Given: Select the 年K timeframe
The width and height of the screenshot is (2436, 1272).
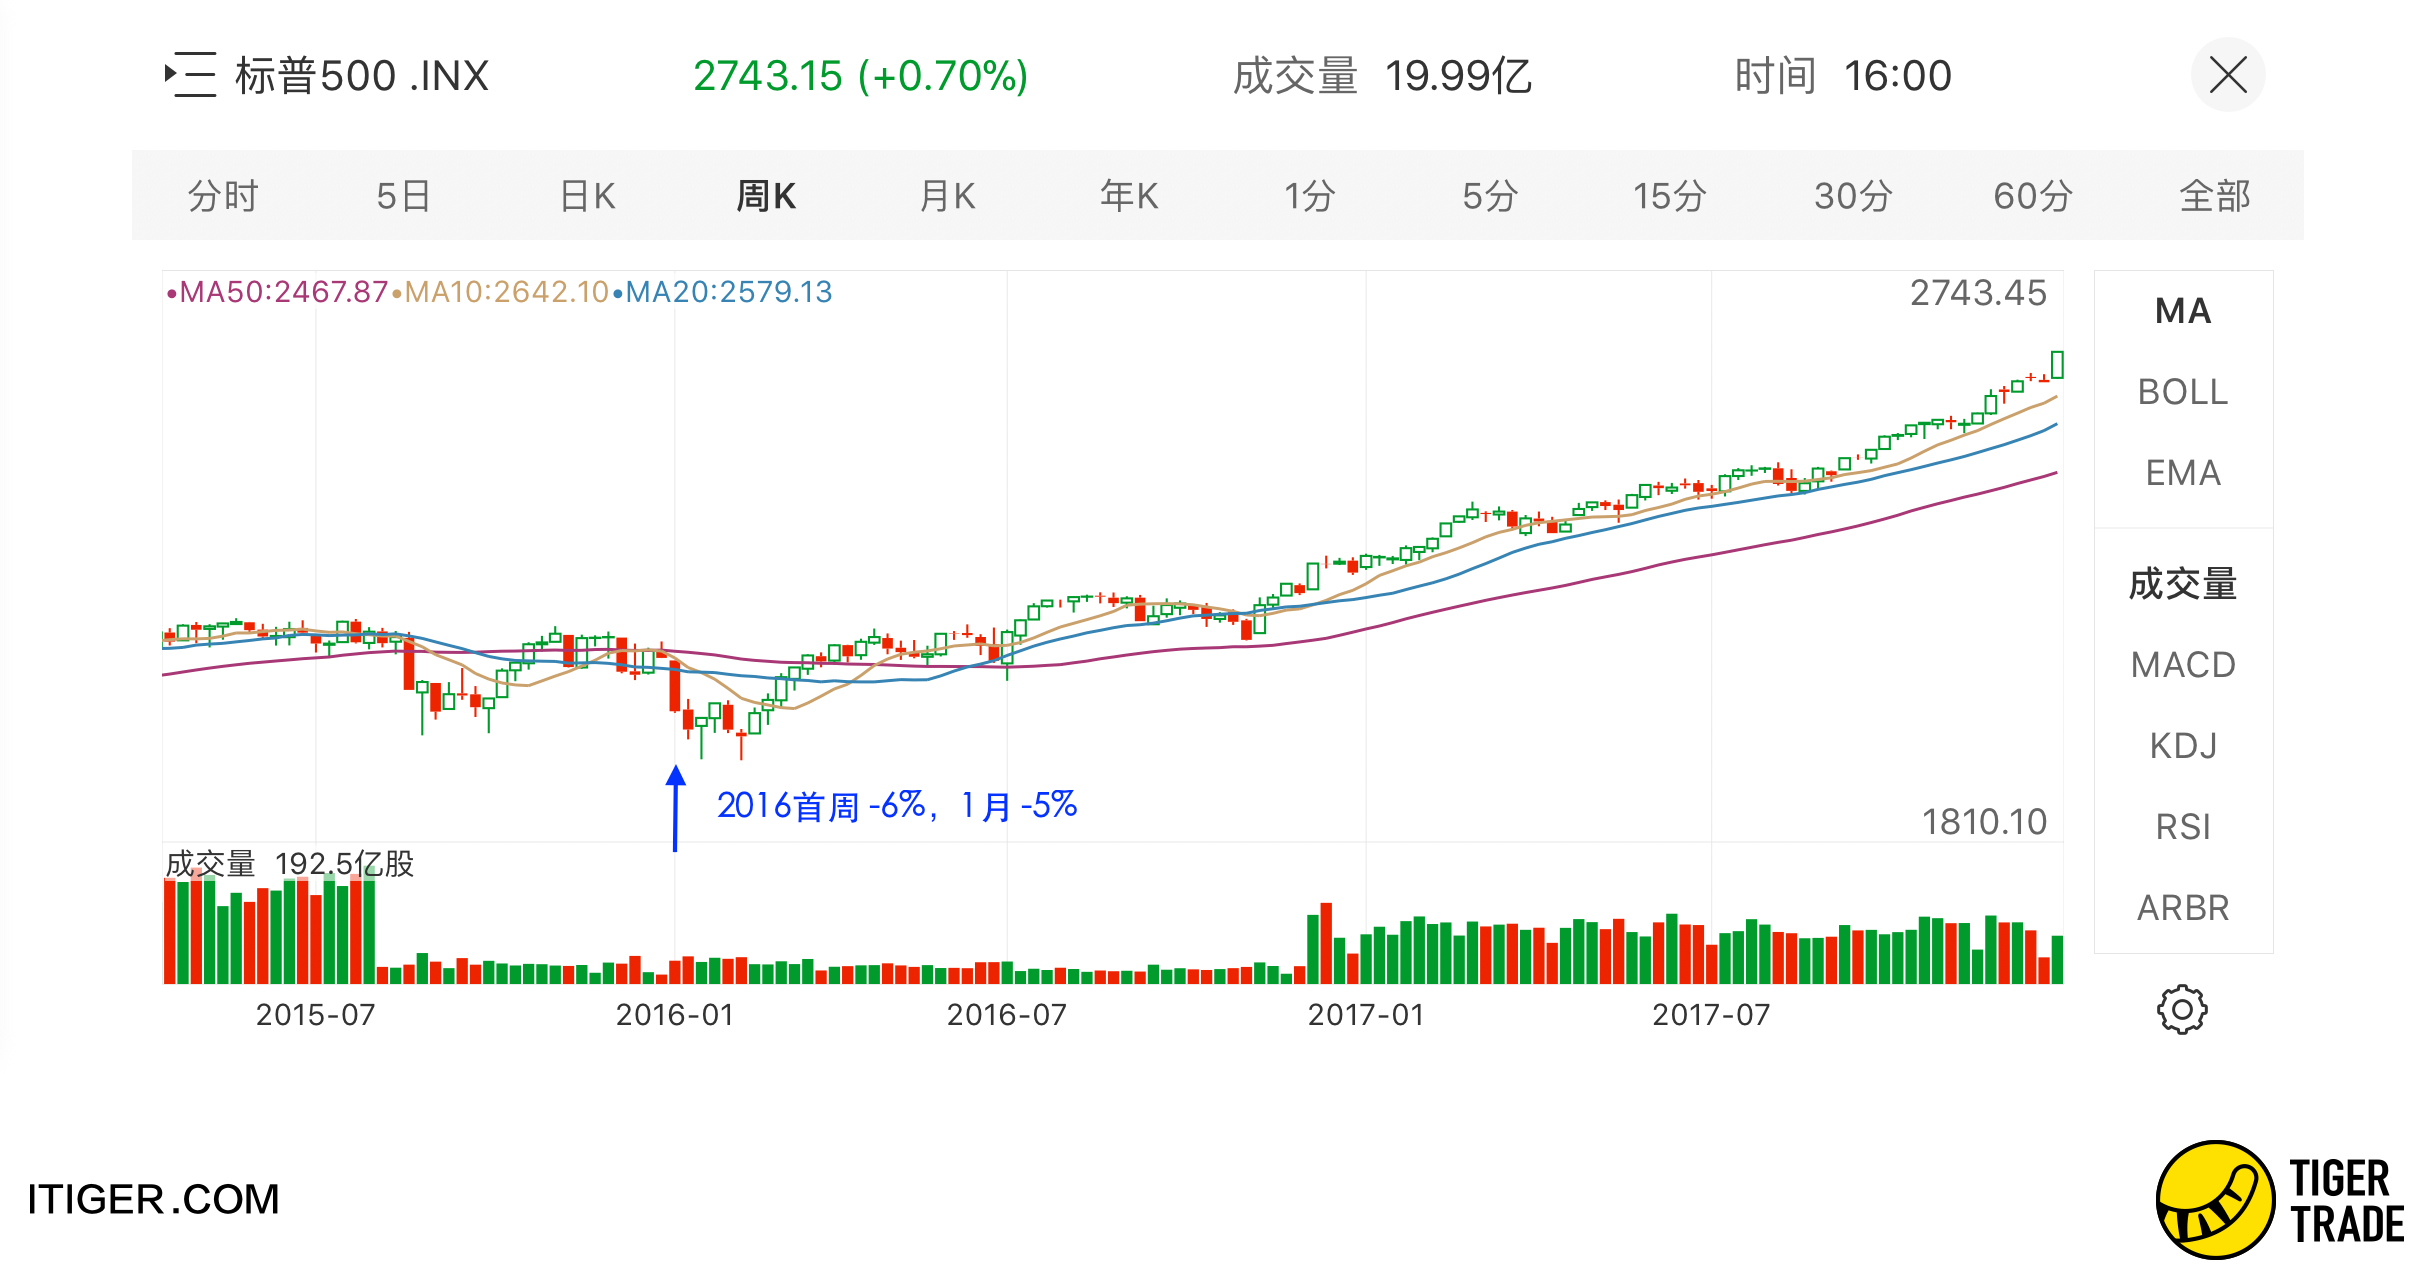Looking at the screenshot, I should 1128,196.
